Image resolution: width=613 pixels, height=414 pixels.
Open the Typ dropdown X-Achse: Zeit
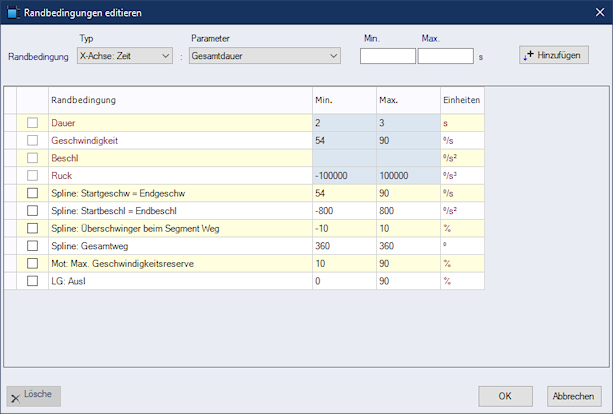[x=125, y=56]
